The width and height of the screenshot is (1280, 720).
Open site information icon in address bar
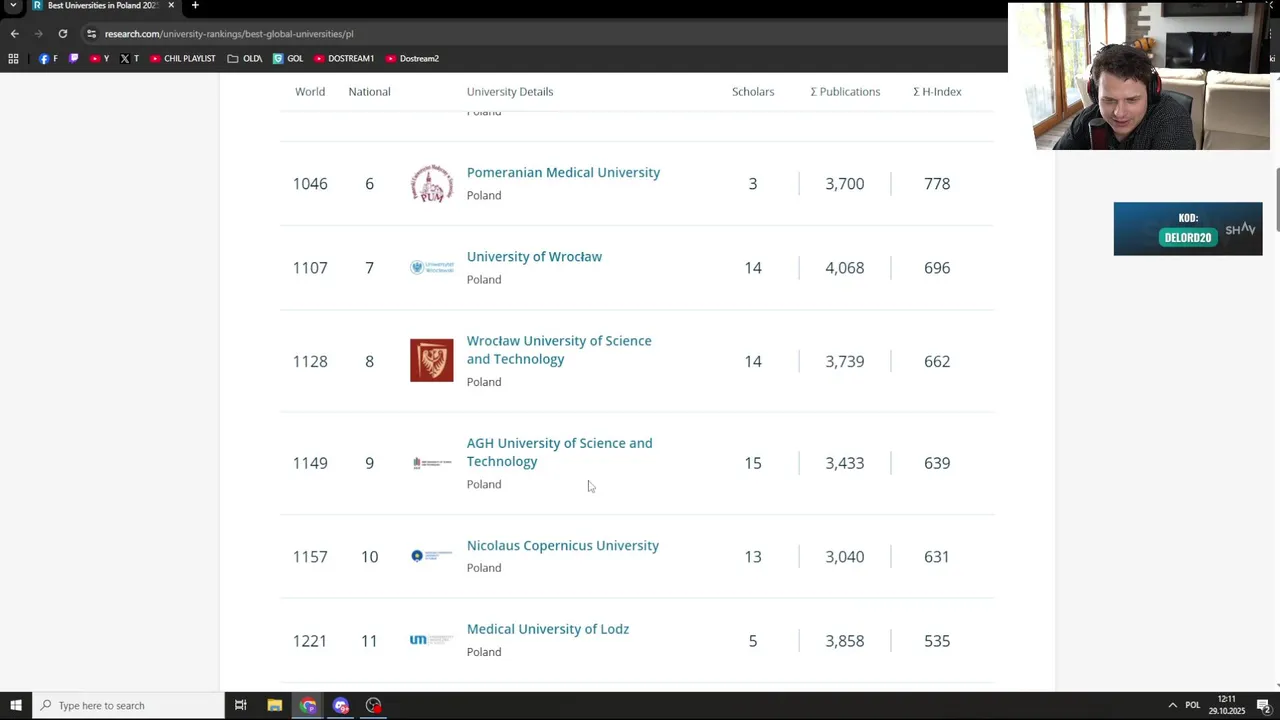91,33
